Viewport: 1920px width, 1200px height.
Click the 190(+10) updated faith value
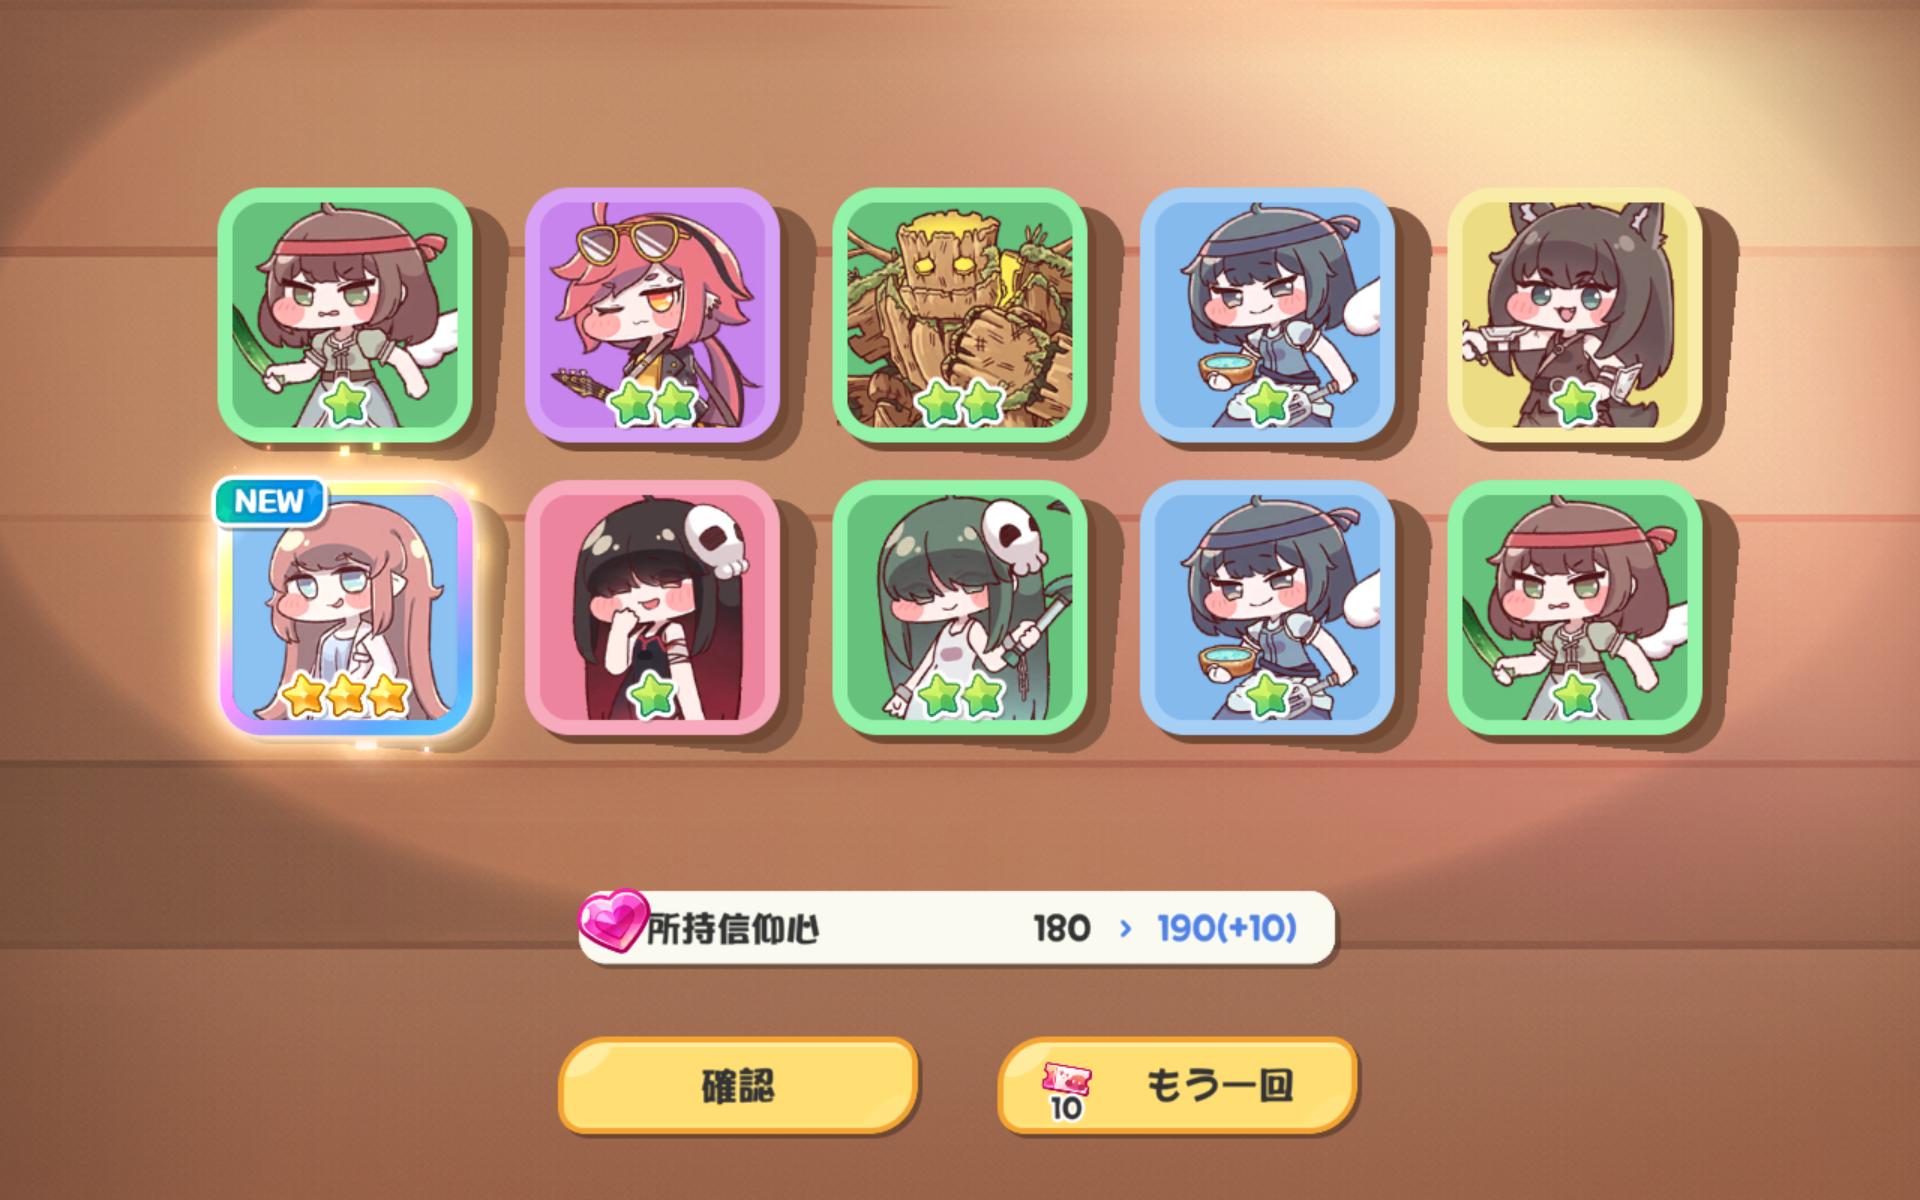(x=1227, y=928)
